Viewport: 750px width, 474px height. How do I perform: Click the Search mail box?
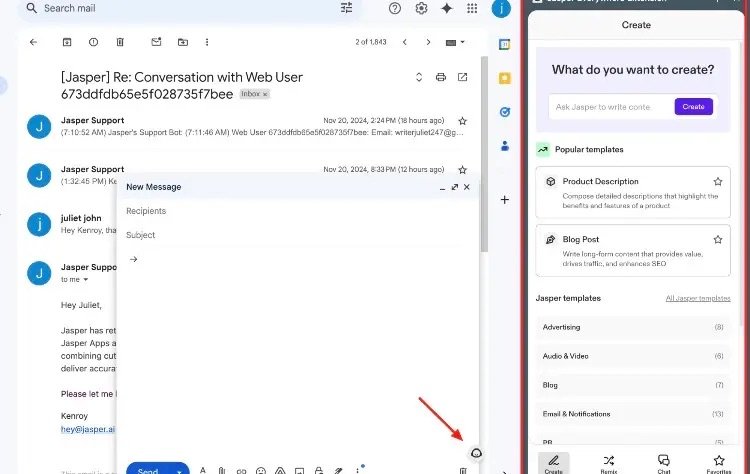(189, 8)
